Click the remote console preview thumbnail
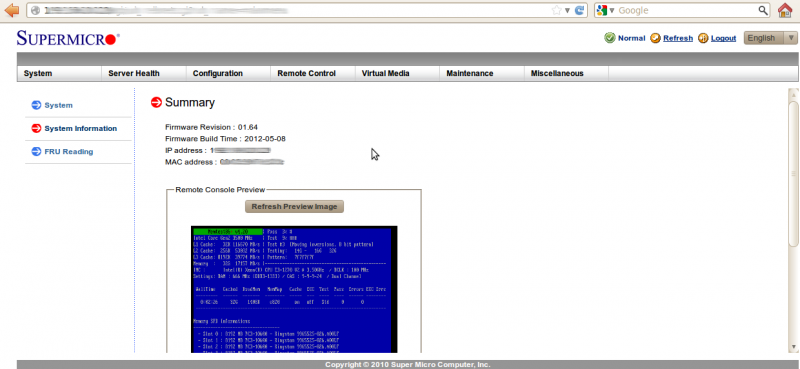This screenshot has width=800, height=369. [x=294, y=289]
